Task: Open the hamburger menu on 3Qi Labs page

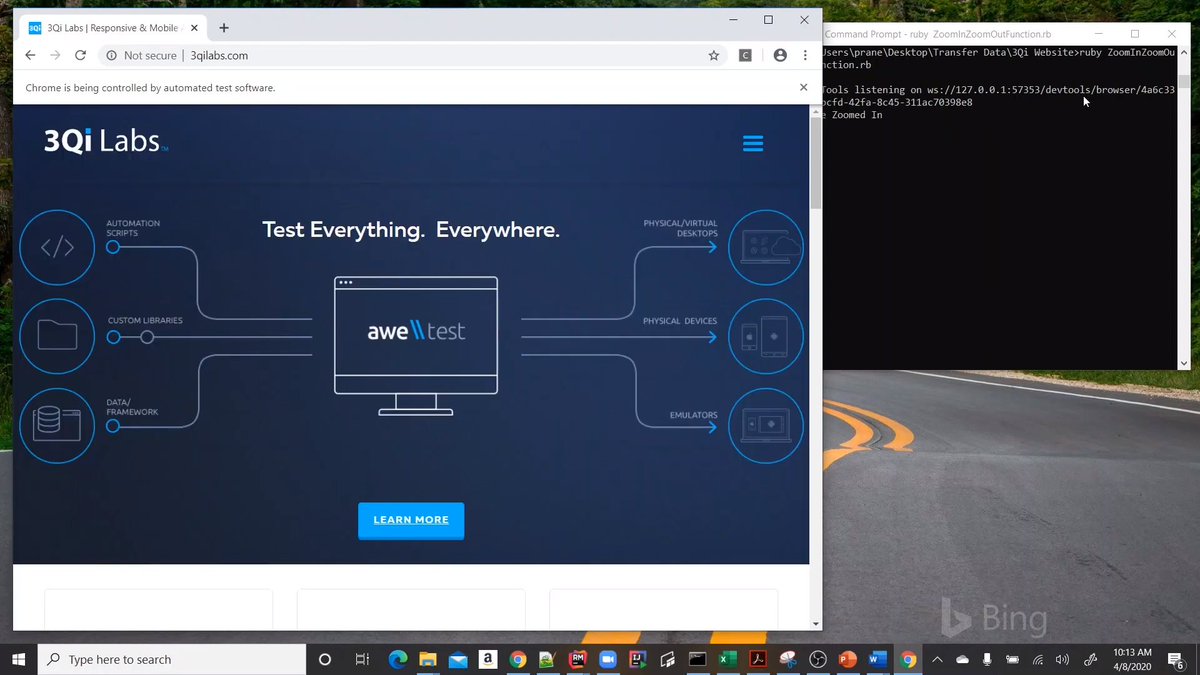Action: pos(753,144)
